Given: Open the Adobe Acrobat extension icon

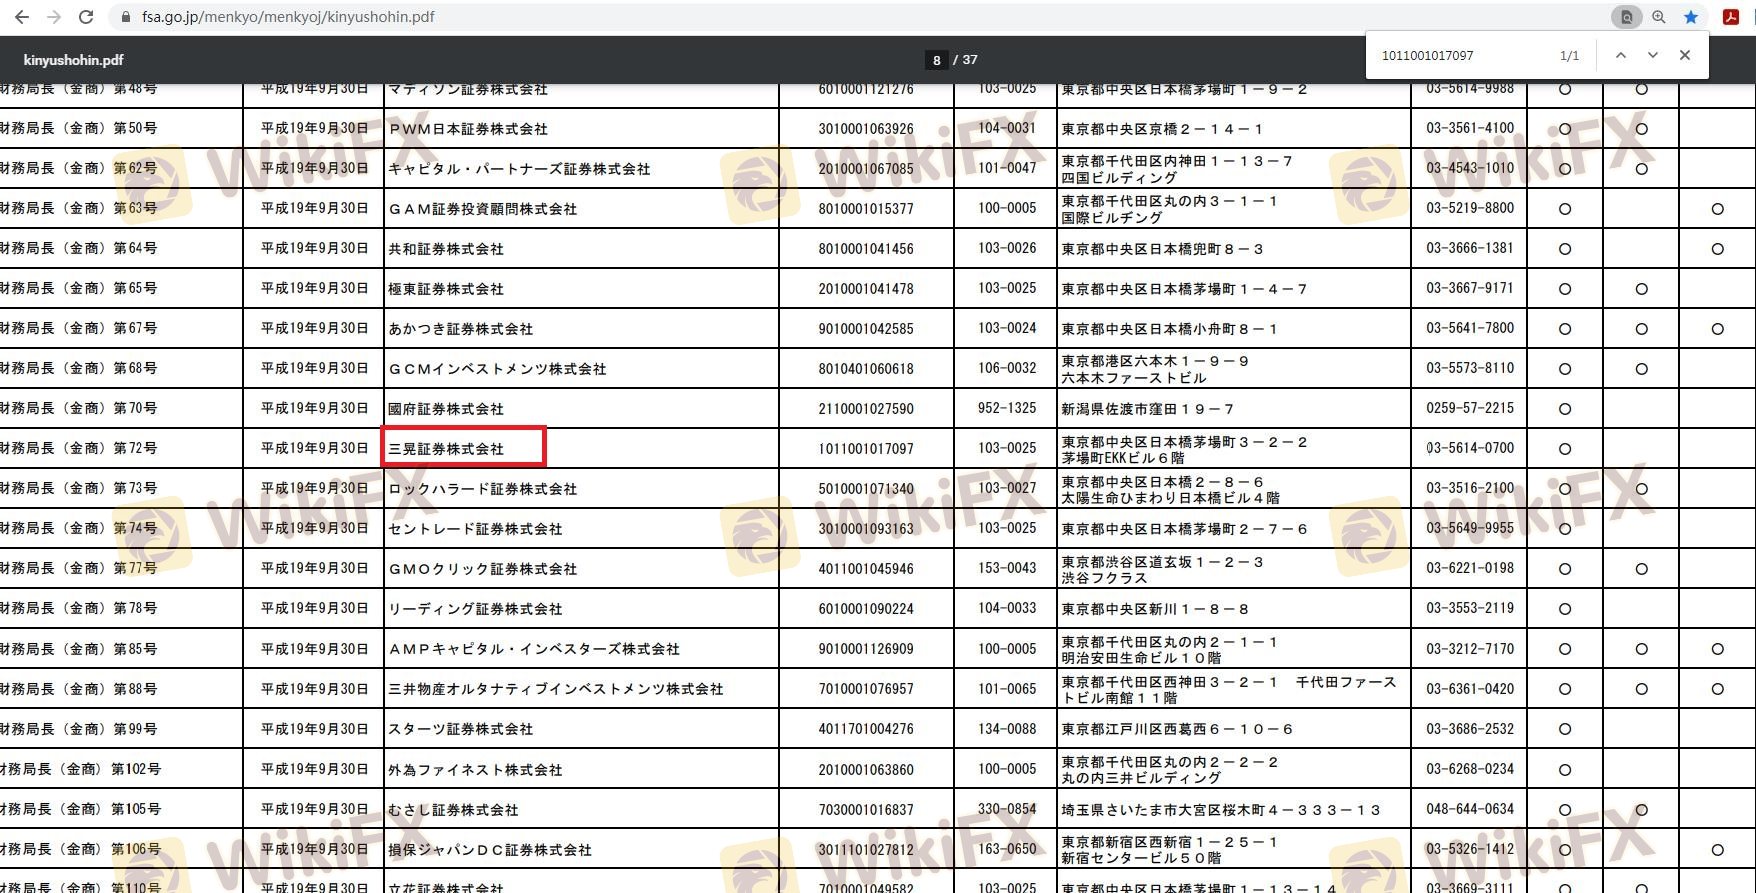Looking at the screenshot, I should 1730,17.
